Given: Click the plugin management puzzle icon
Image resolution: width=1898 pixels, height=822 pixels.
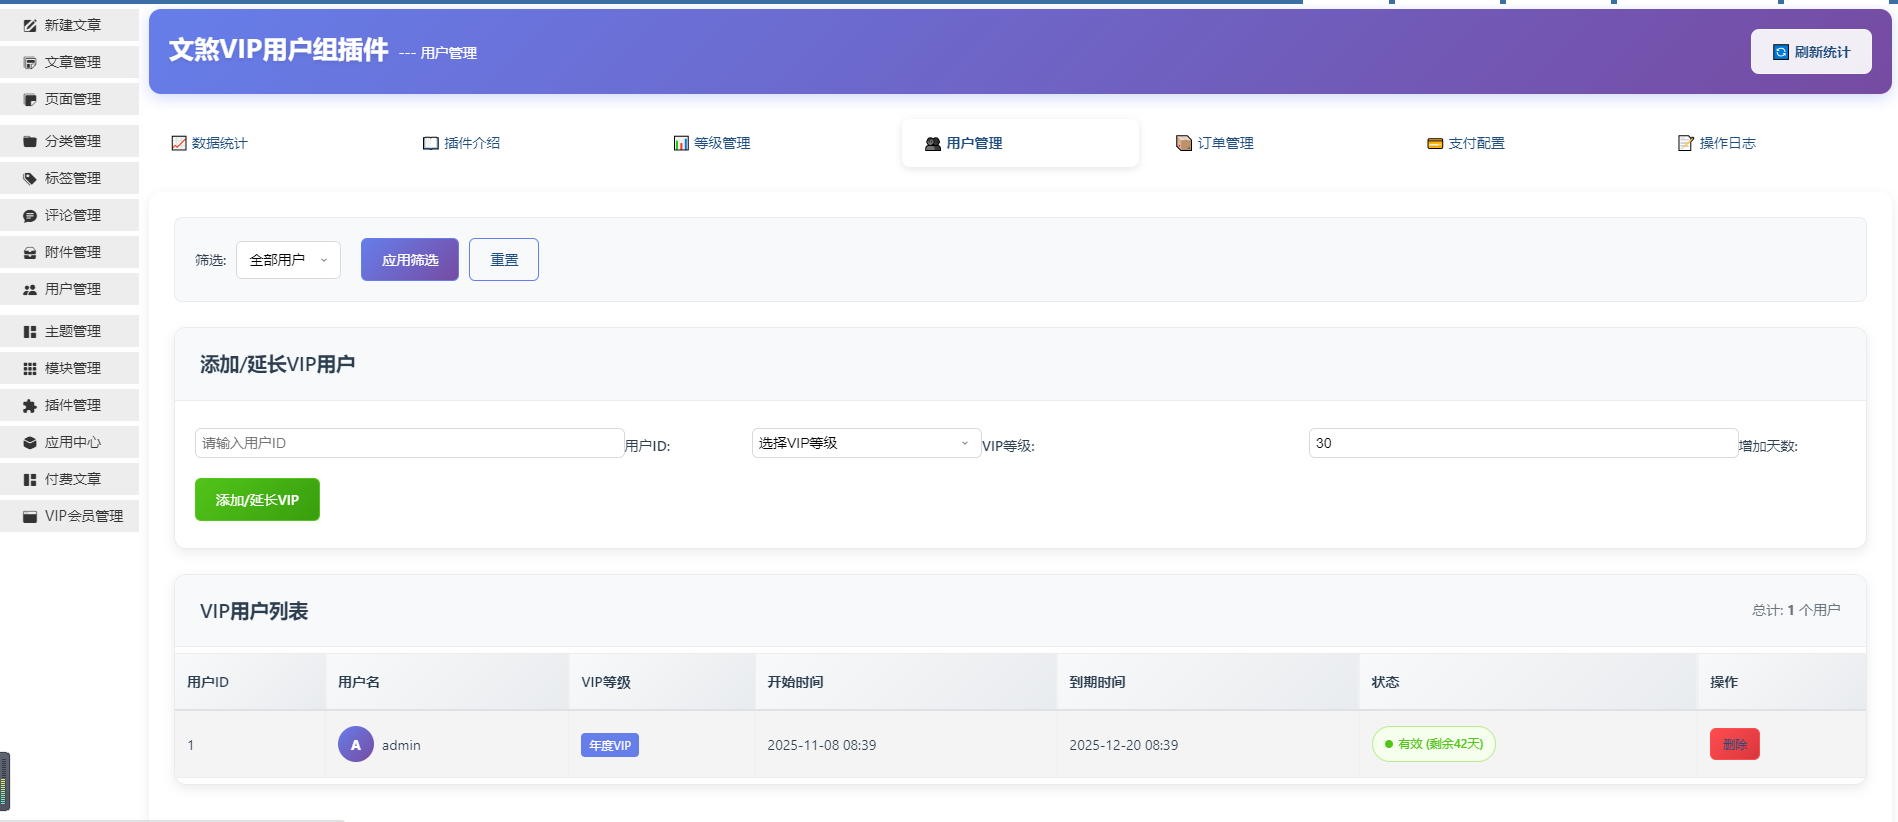Looking at the screenshot, I should pyautogui.click(x=30, y=406).
